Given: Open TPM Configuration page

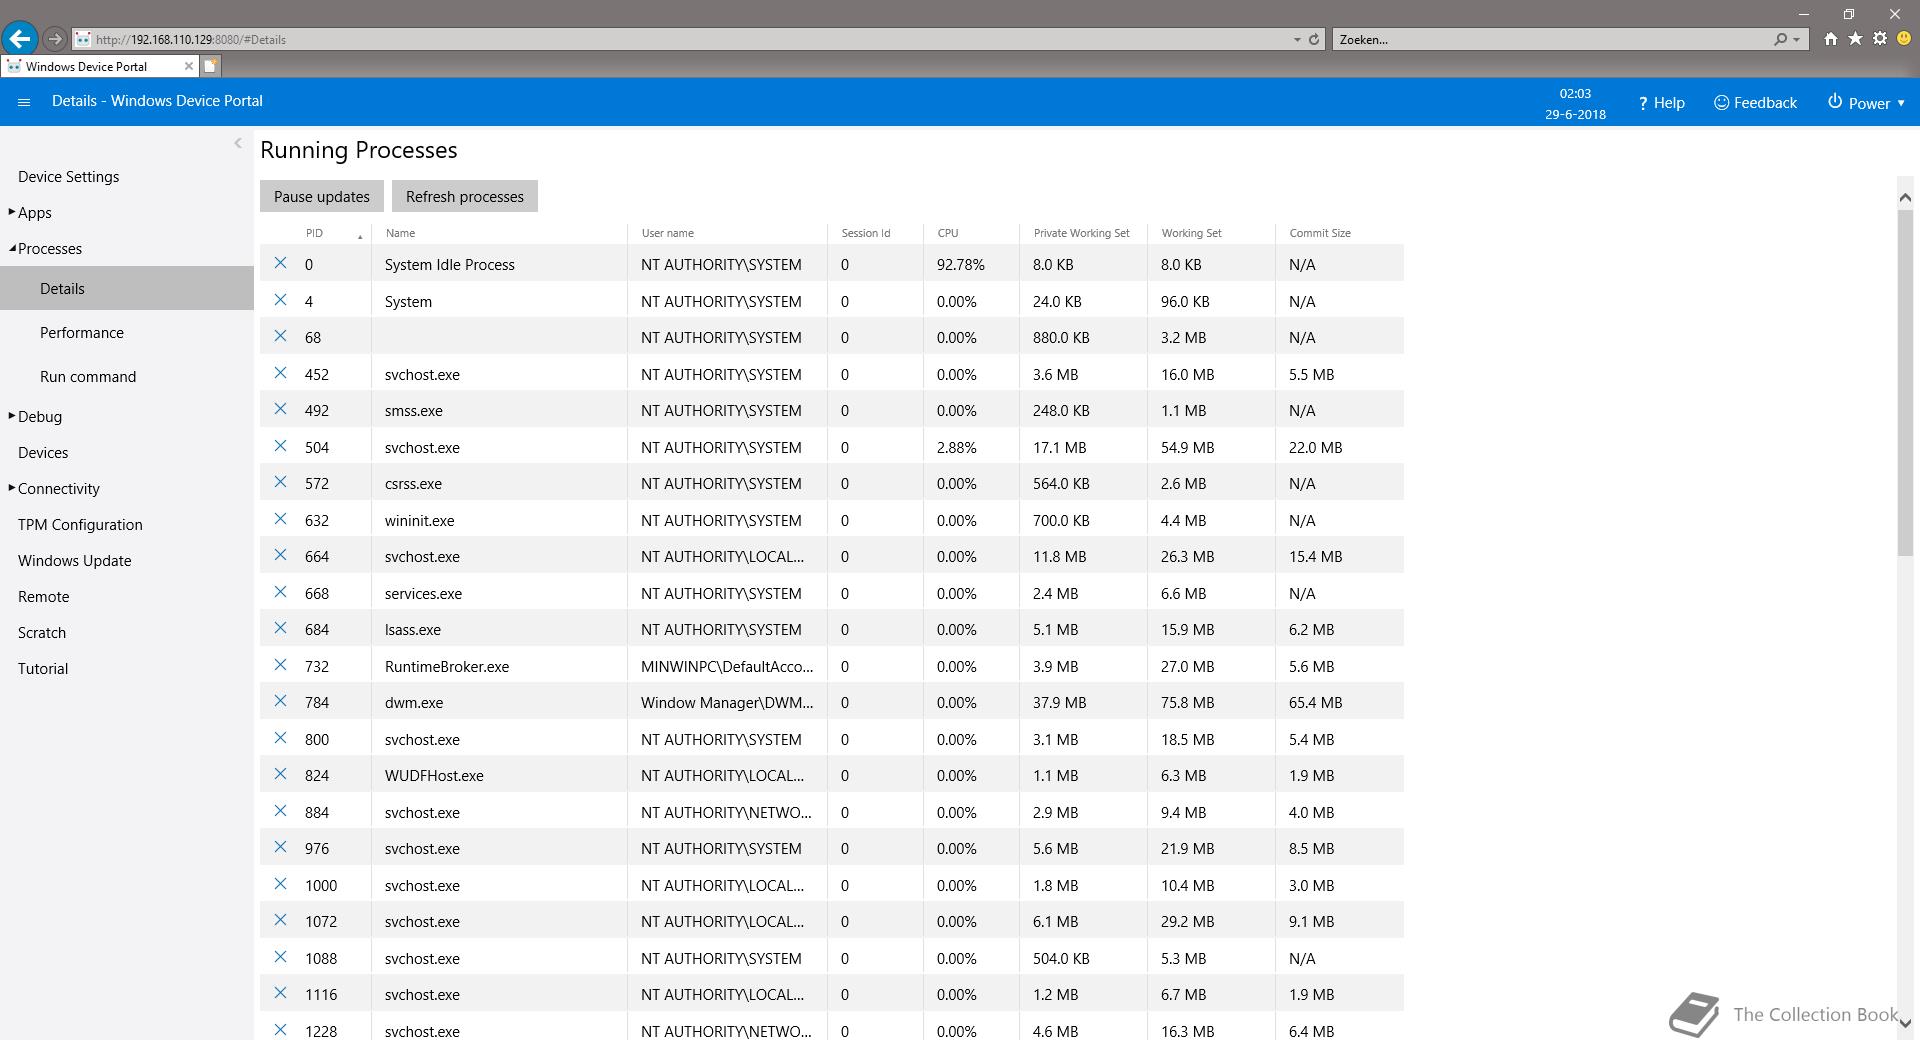Looking at the screenshot, I should point(80,524).
